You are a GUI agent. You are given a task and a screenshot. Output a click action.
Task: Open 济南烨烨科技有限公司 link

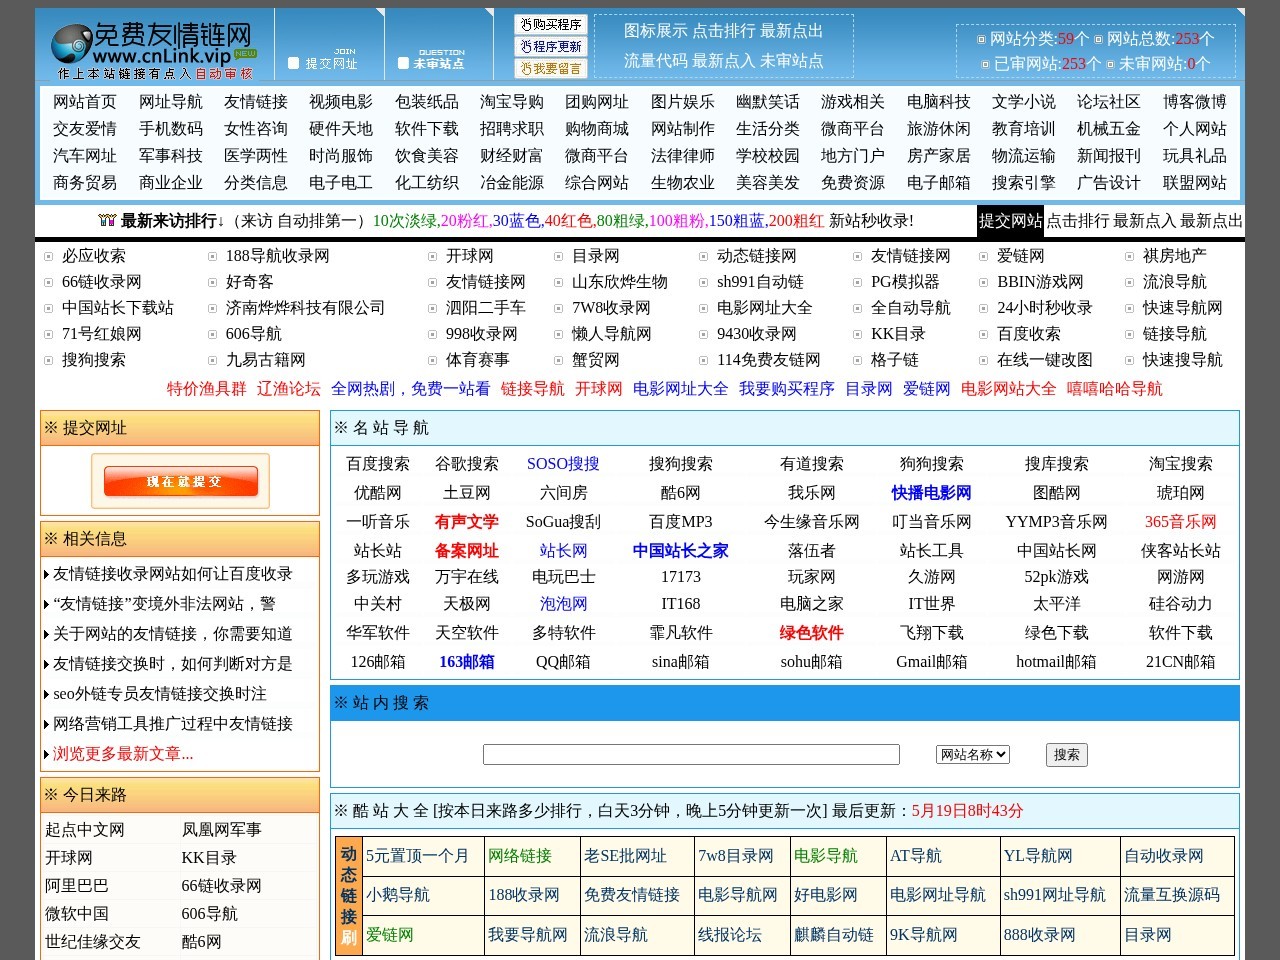(305, 308)
